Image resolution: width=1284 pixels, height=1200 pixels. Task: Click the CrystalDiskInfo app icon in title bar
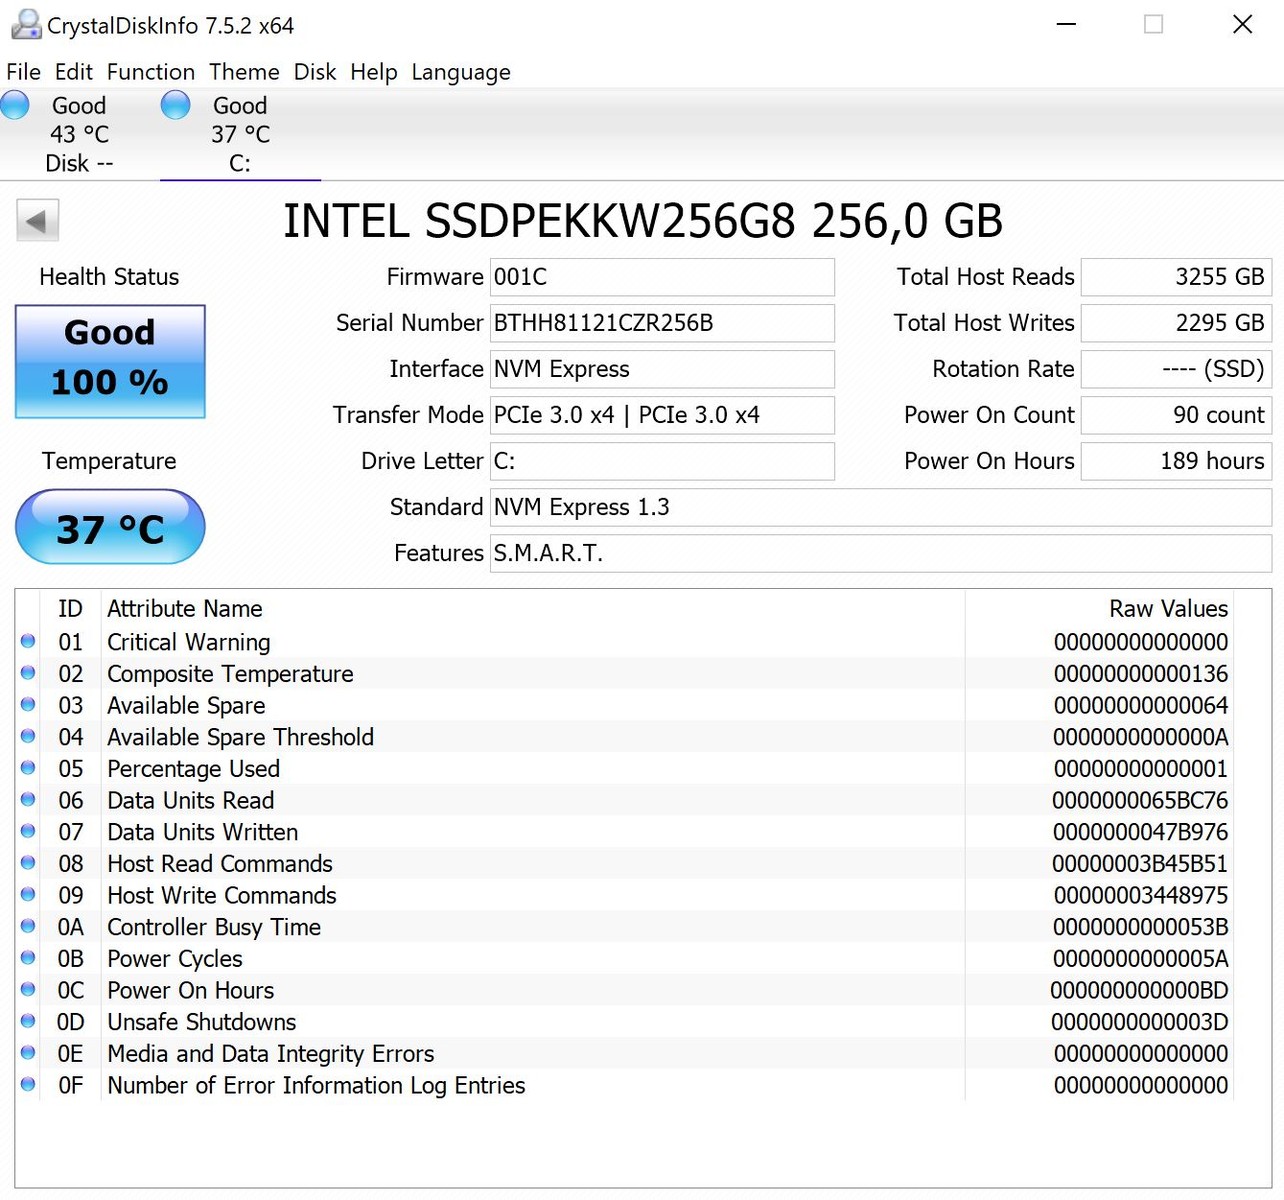point(26,24)
